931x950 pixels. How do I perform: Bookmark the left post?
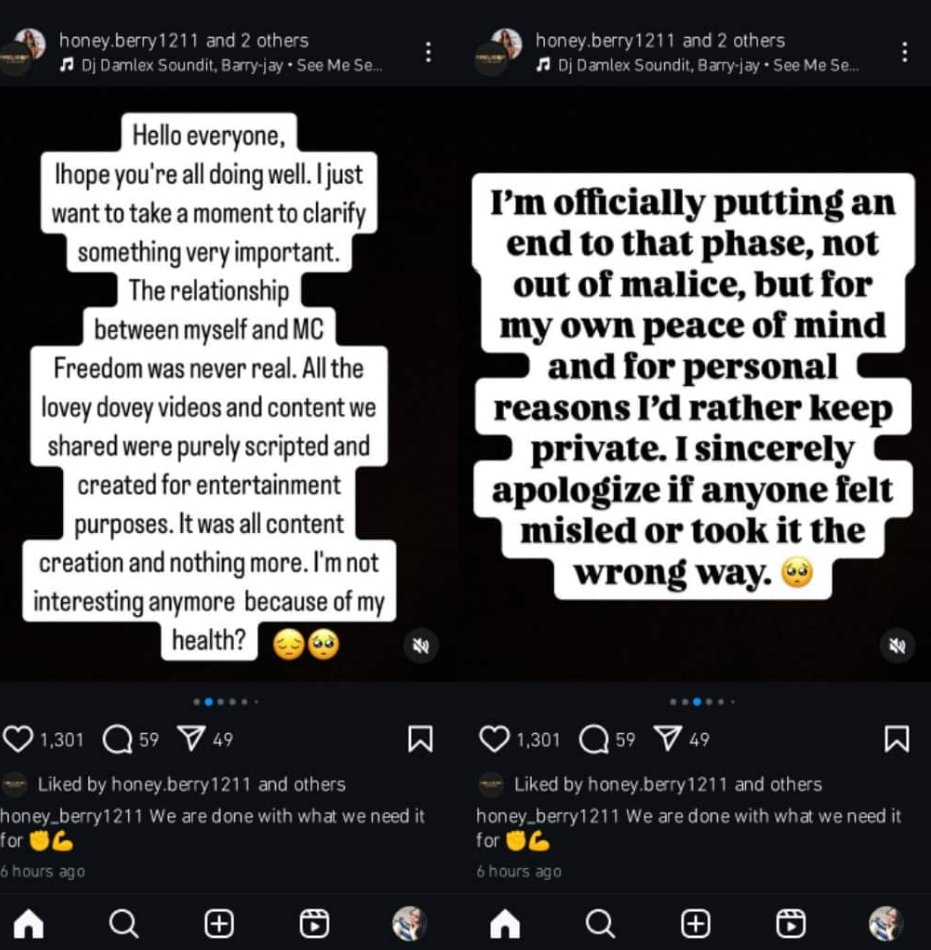(x=421, y=739)
